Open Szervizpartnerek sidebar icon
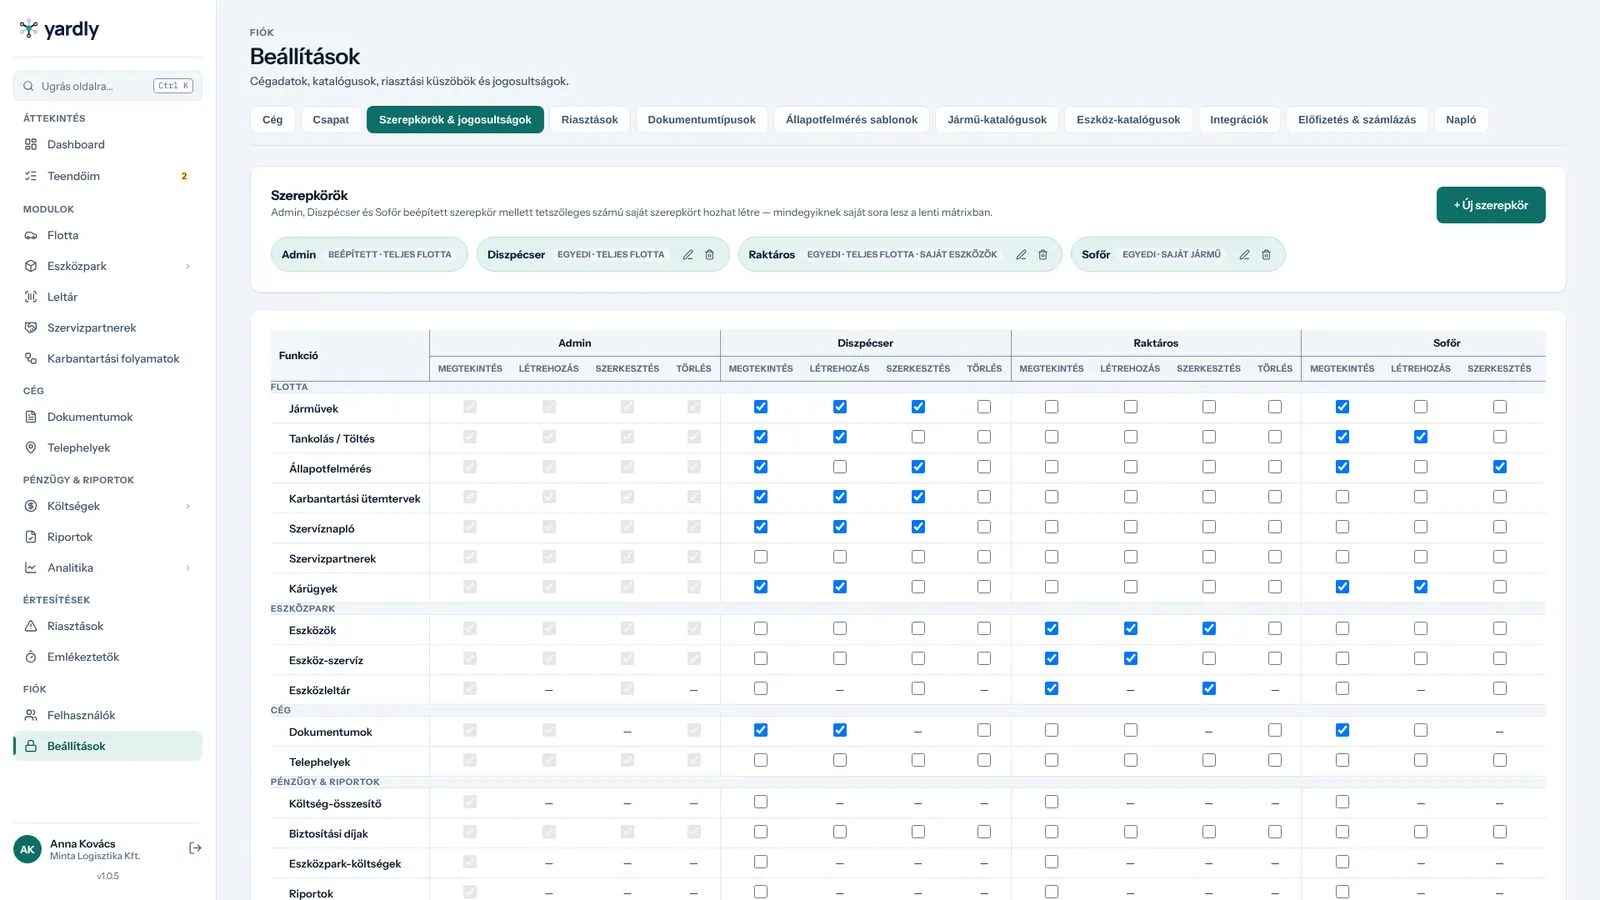This screenshot has width=1600, height=900. [31, 328]
